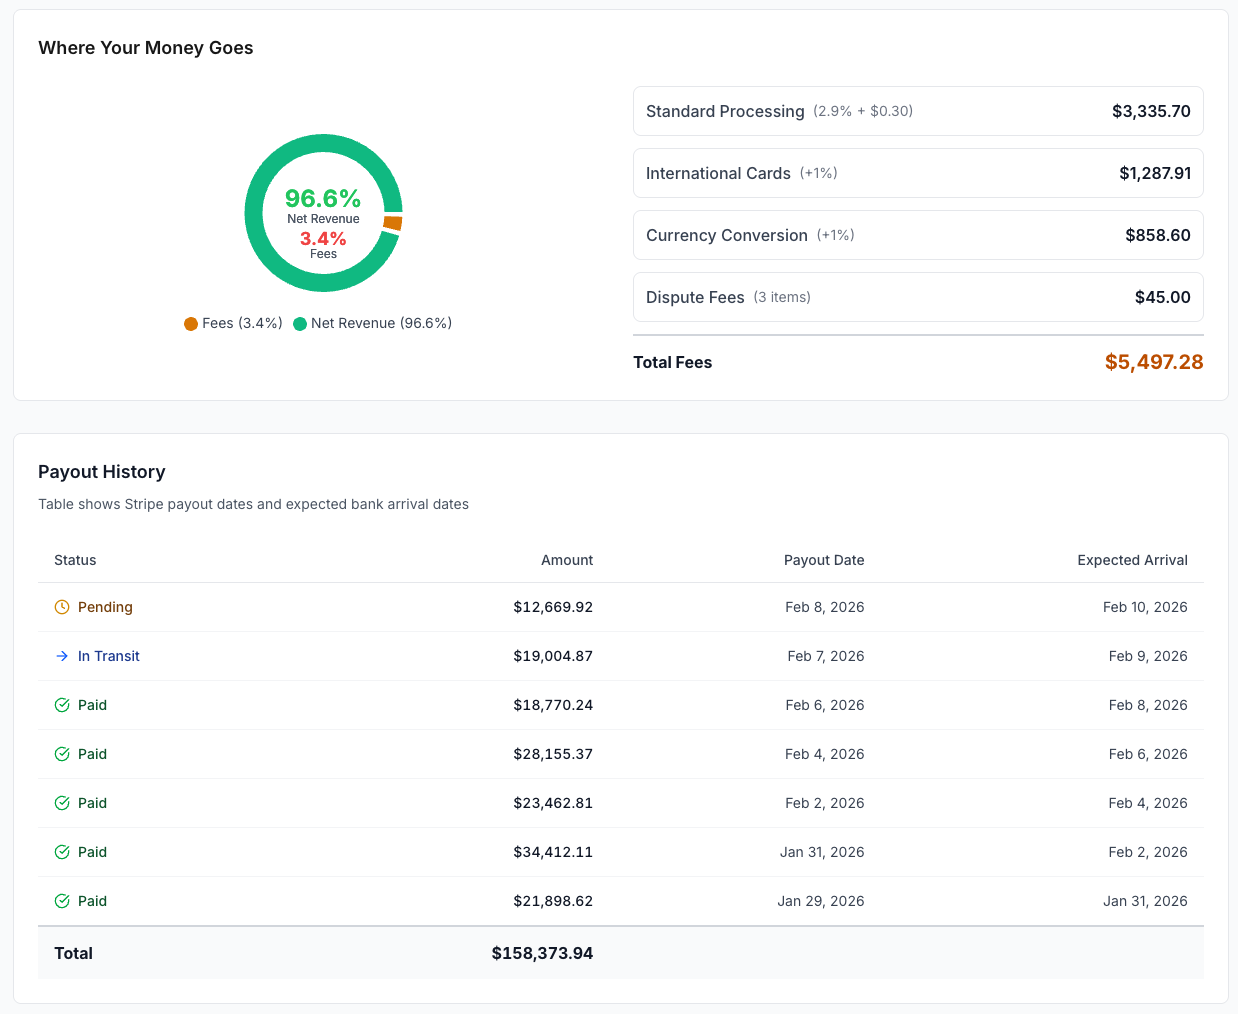Click the Payout Date column header
This screenshot has width=1238, height=1014.
pos(824,560)
